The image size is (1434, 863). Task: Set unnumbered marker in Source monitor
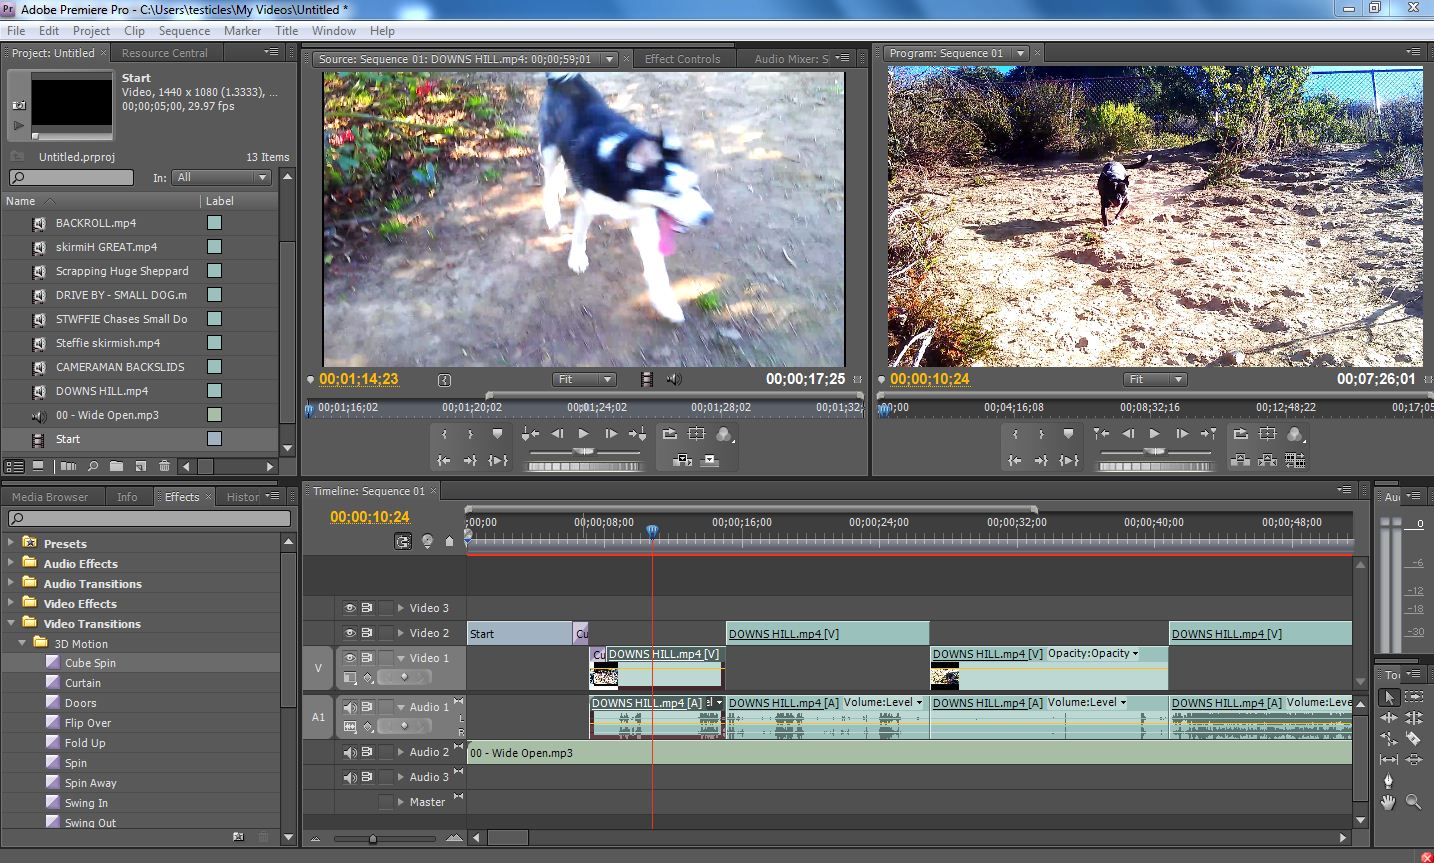pos(497,434)
